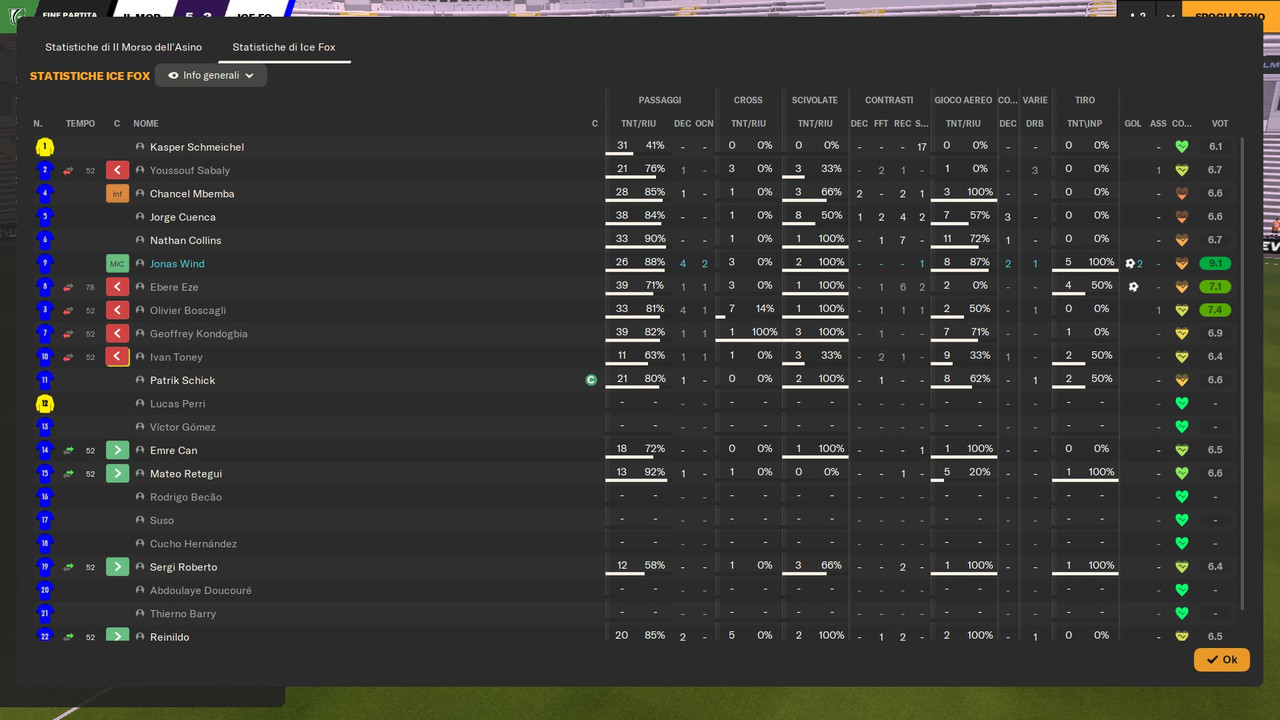The width and height of the screenshot is (1280, 720).
Task: Click the red substituted-off arrow for Geoffrey Kondogbia
Action: [118, 334]
